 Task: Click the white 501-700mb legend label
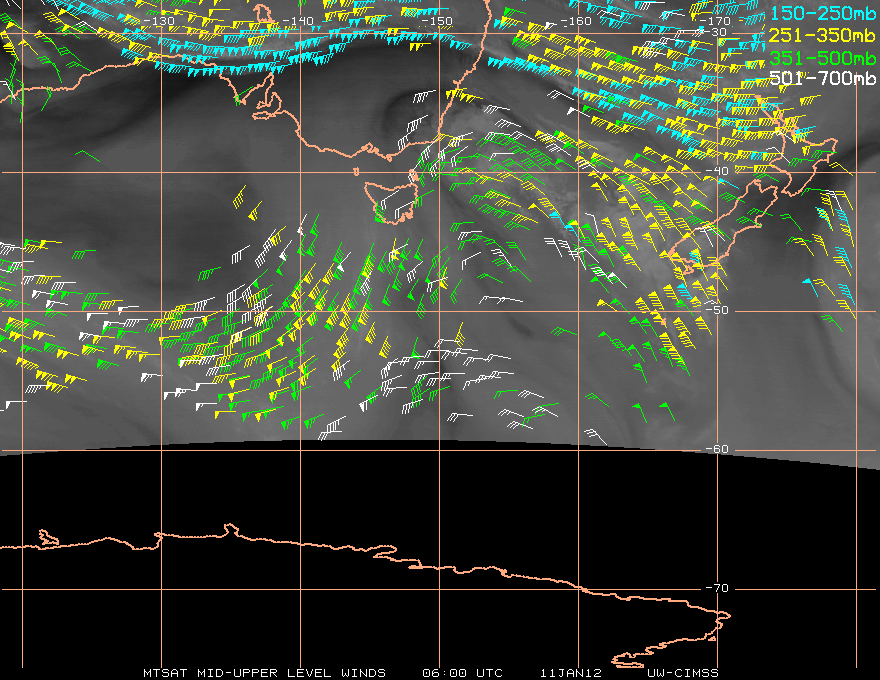click(823, 78)
